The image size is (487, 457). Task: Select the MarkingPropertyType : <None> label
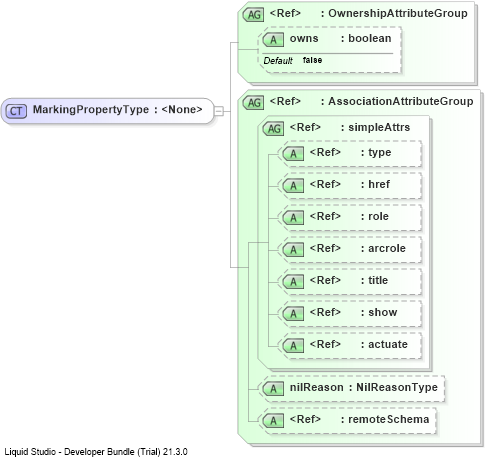coord(117,109)
